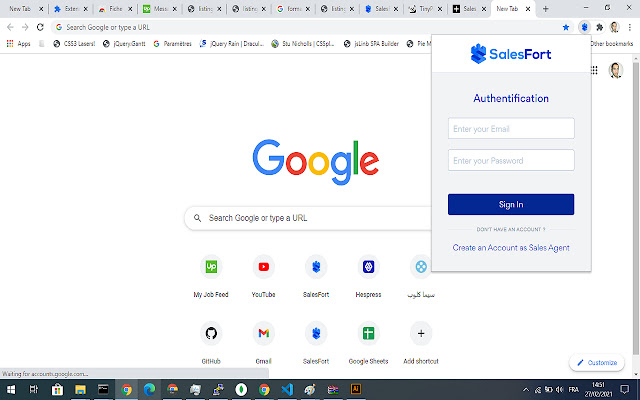
Task: Open Microsoft Edge from taskbar
Action: click(x=149, y=389)
